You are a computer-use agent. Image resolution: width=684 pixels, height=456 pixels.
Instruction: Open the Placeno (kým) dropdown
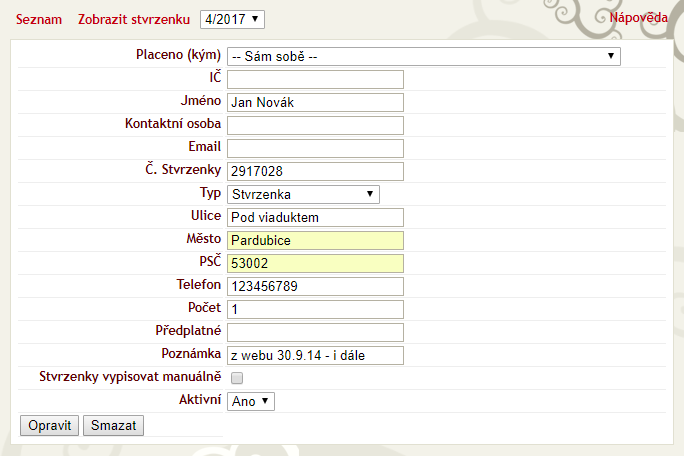pyautogui.click(x=423, y=57)
